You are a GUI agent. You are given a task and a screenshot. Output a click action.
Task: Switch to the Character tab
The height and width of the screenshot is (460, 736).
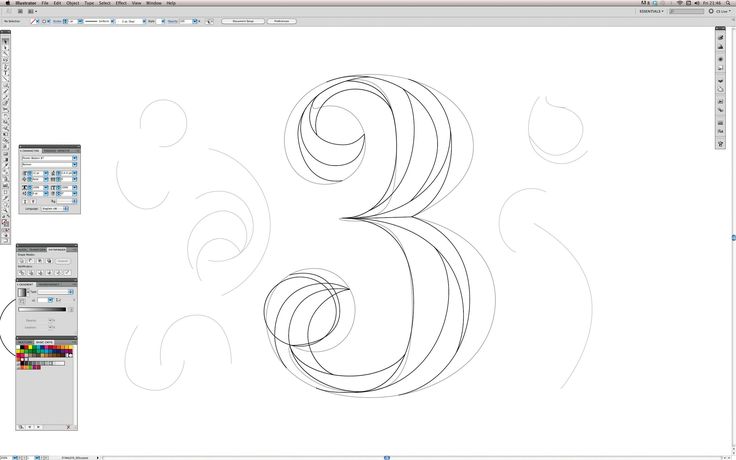coord(31,151)
